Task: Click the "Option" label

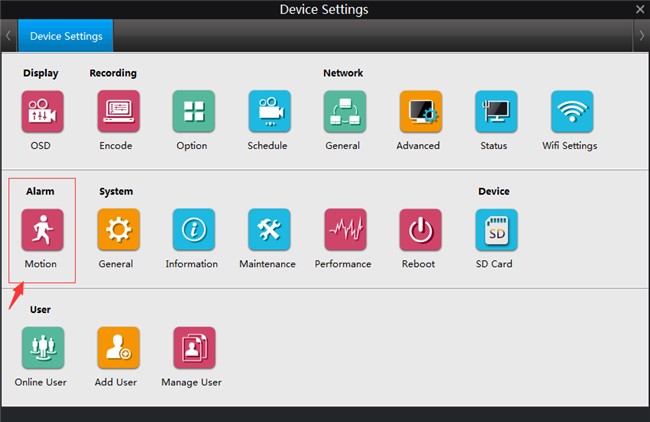Action: (192, 146)
